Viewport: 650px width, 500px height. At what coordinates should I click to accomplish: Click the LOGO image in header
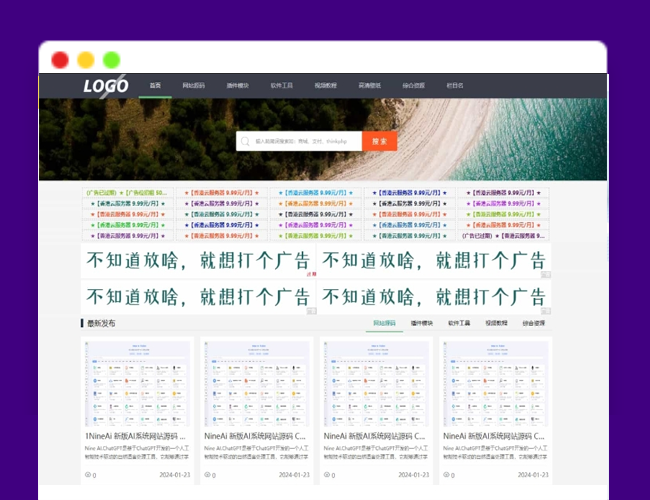(105, 86)
